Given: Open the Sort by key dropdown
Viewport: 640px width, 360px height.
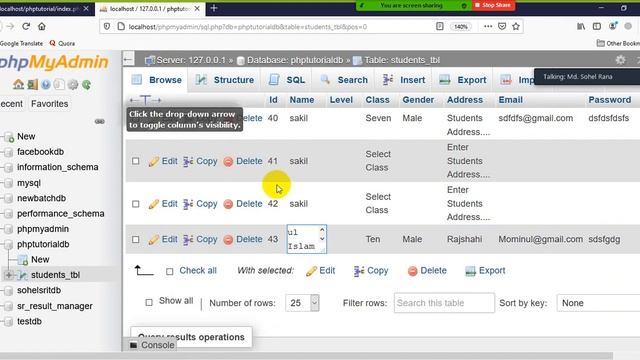Looking at the screenshot, I should (598, 303).
